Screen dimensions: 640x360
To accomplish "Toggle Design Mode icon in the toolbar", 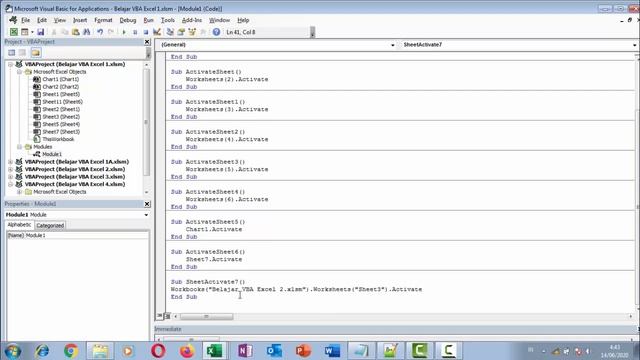I will (157, 32).
